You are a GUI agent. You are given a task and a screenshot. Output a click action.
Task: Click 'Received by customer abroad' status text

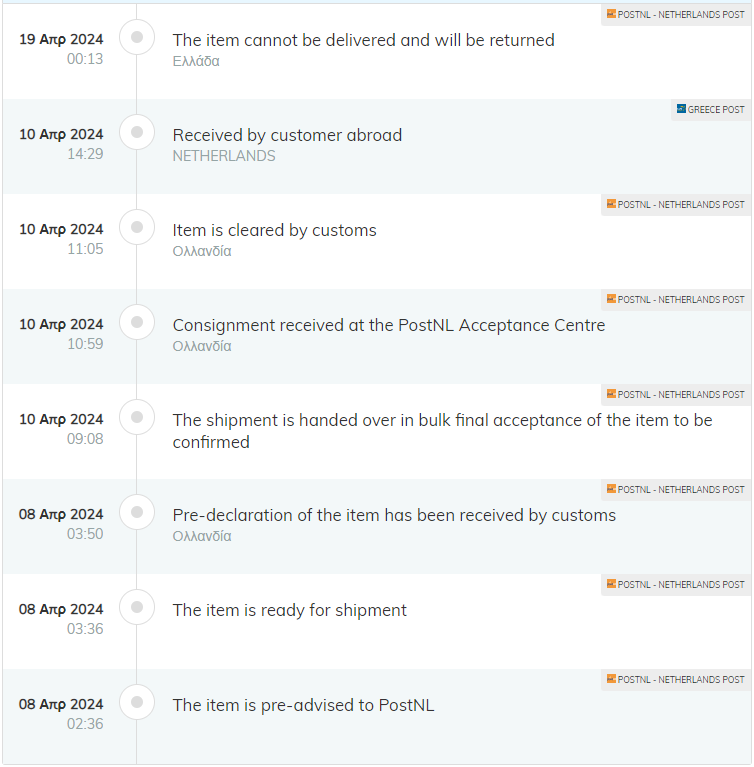287,135
